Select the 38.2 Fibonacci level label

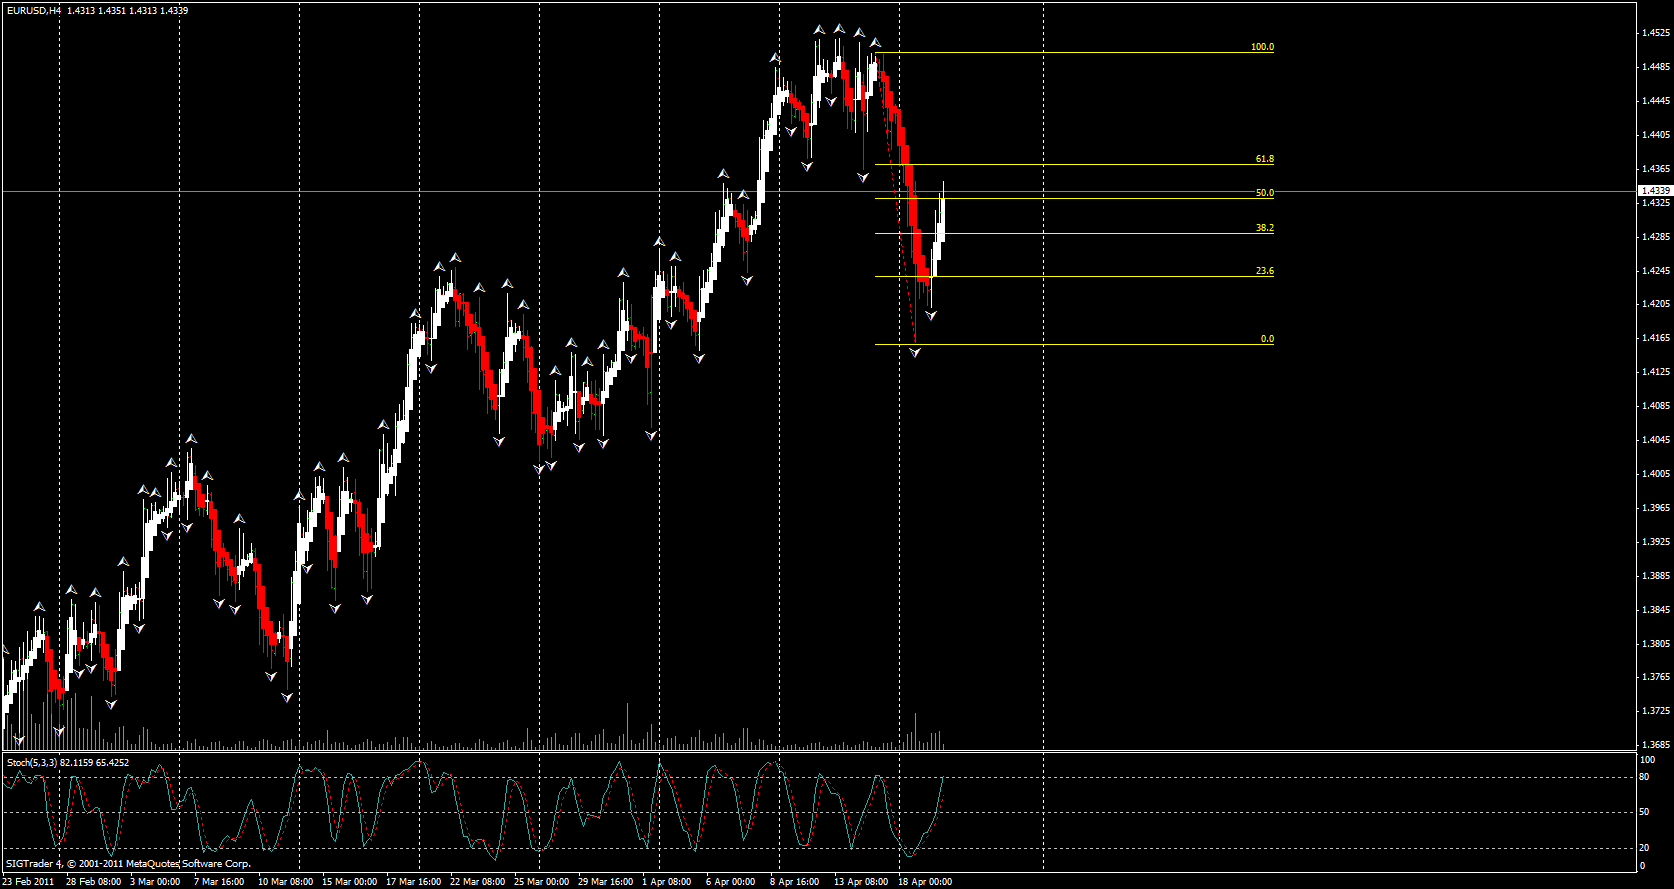coord(1264,228)
